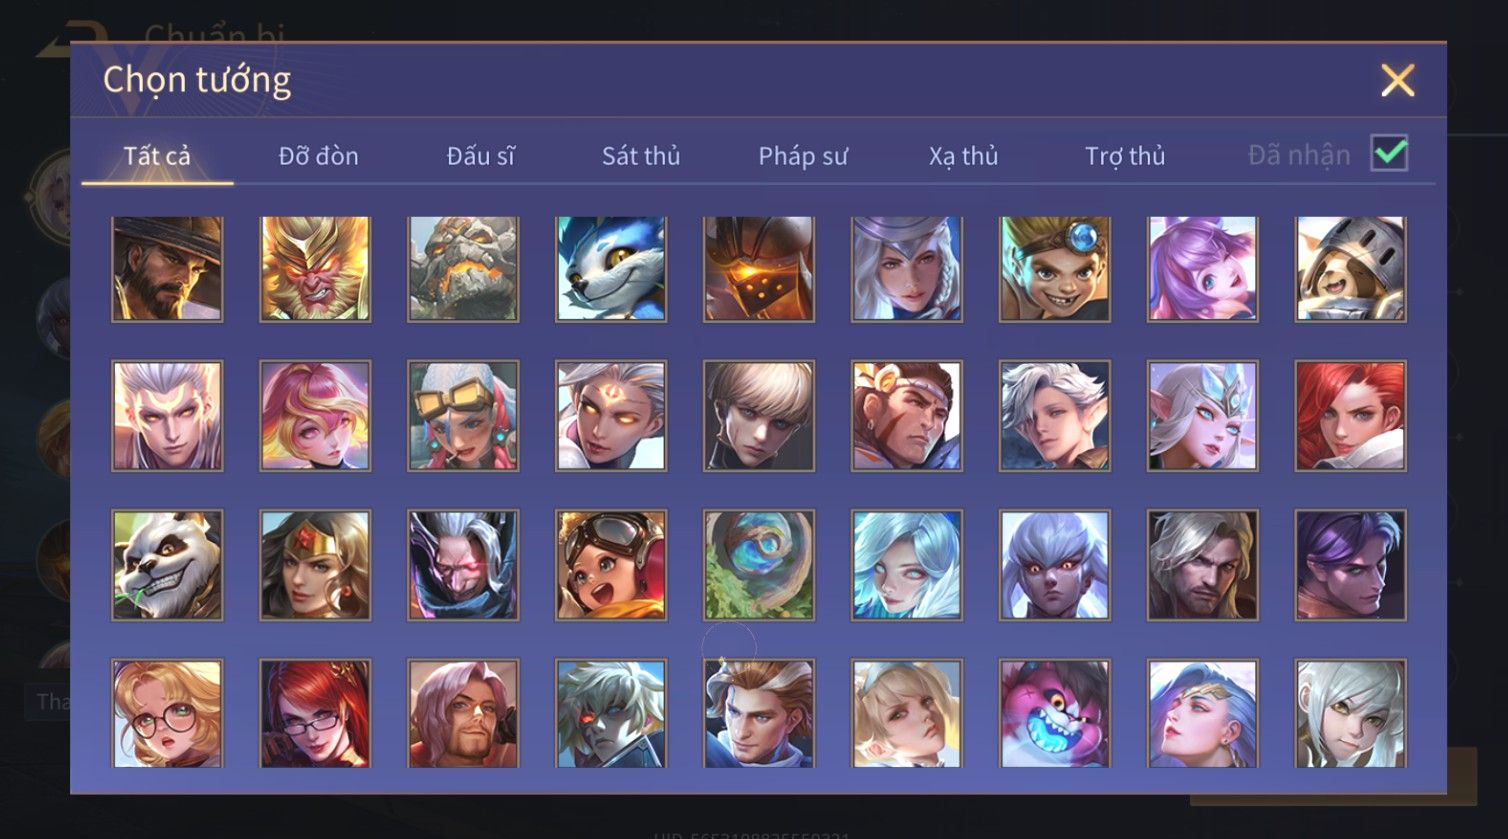Filter by the Xạ thủ tab
Screen dimensions: 1508x839
point(963,156)
